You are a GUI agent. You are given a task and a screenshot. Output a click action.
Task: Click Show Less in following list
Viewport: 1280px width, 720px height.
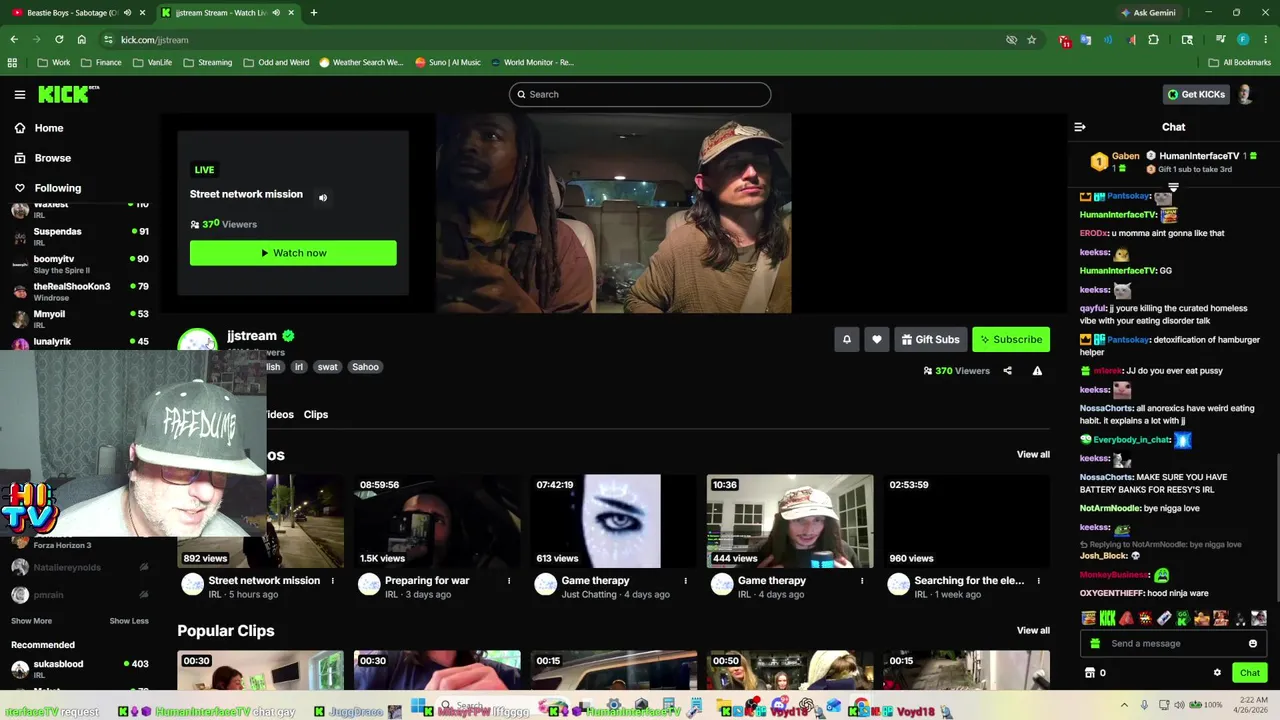tap(129, 621)
